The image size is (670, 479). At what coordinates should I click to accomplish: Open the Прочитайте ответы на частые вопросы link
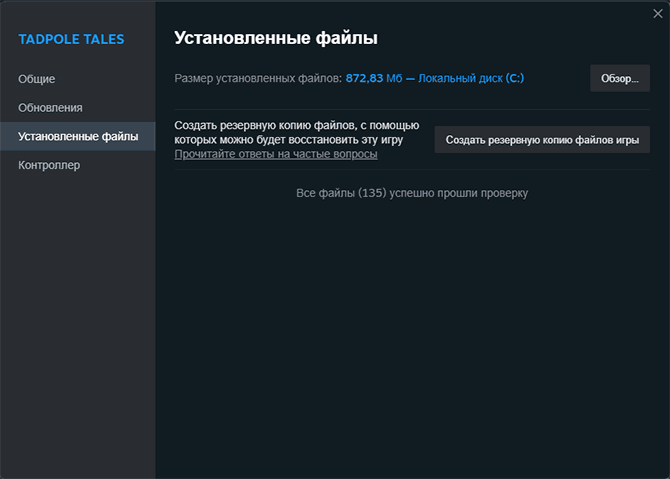click(x=276, y=154)
